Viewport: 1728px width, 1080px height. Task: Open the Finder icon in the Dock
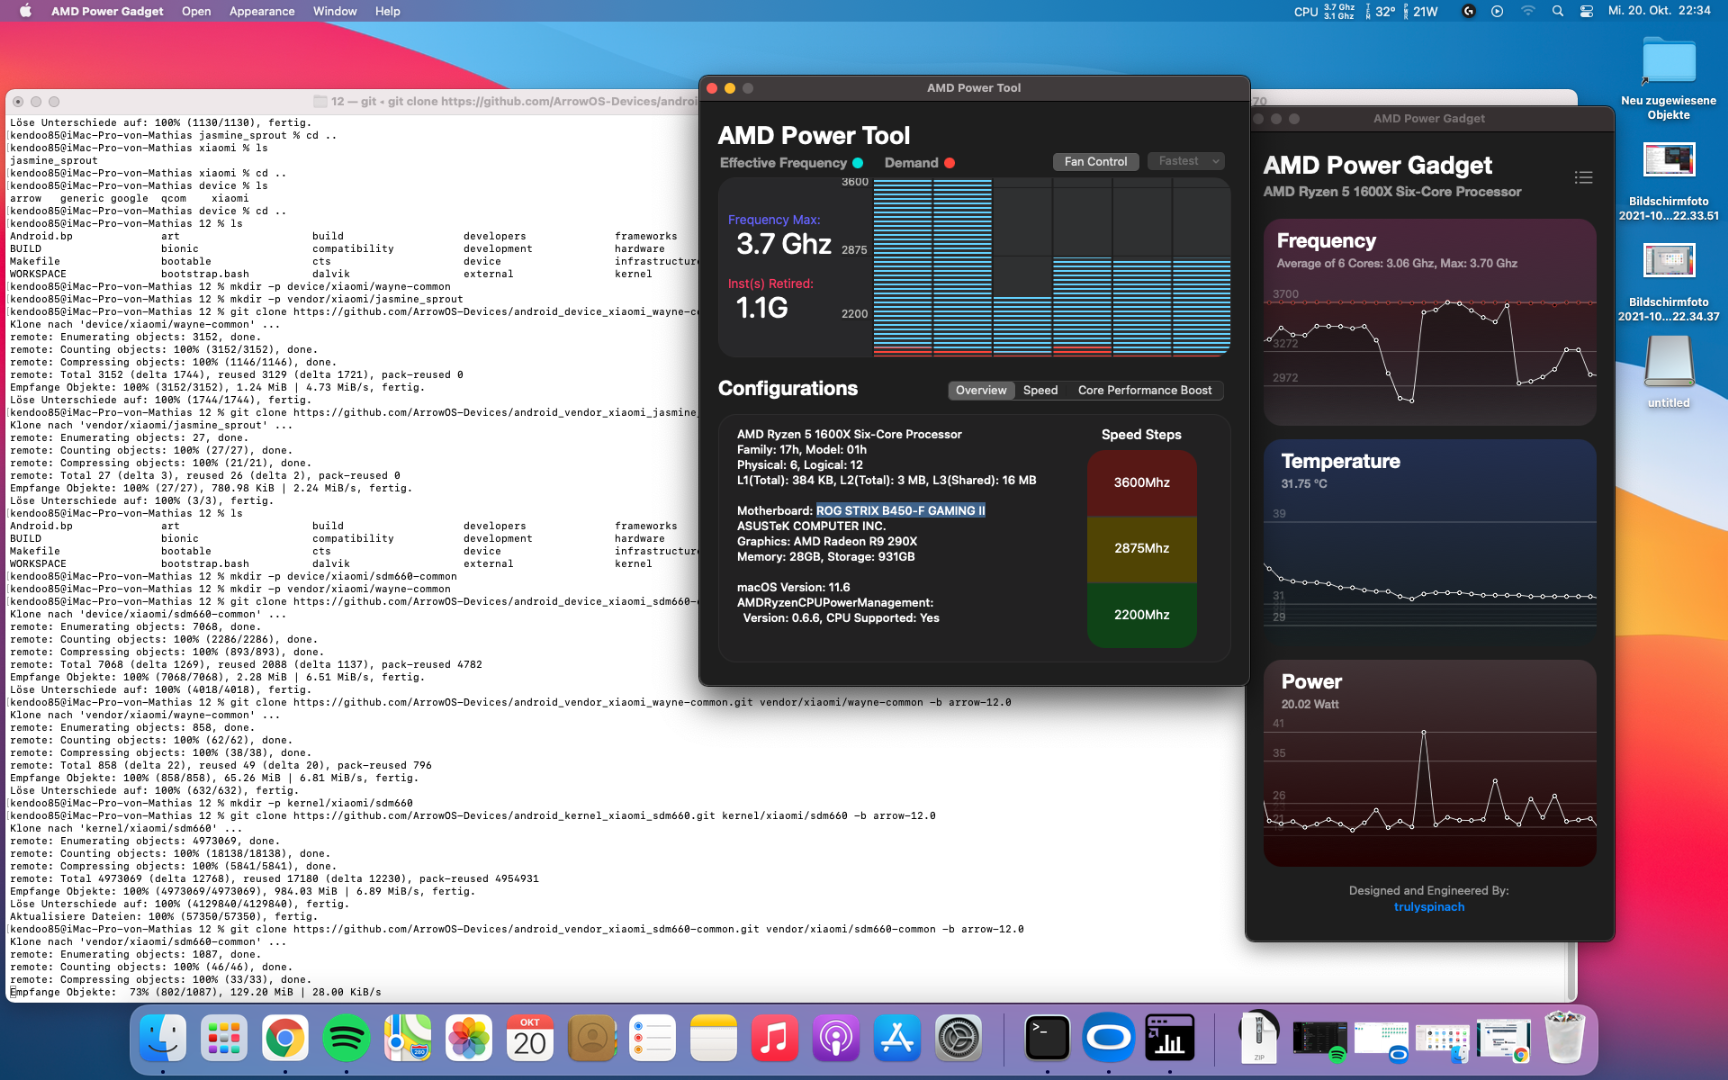click(162, 1039)
